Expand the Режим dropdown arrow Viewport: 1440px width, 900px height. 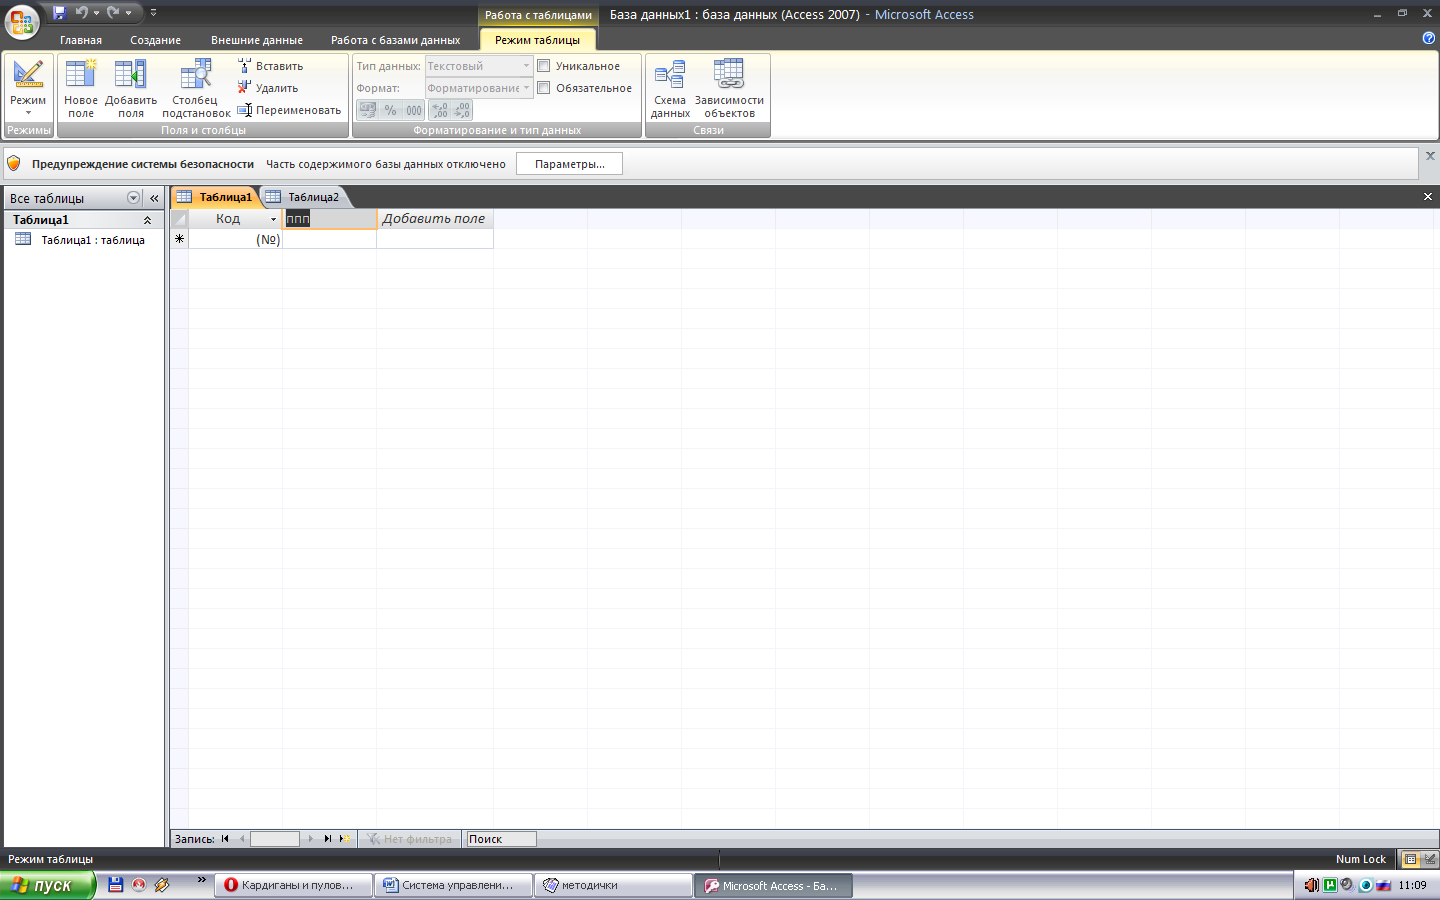28,113
